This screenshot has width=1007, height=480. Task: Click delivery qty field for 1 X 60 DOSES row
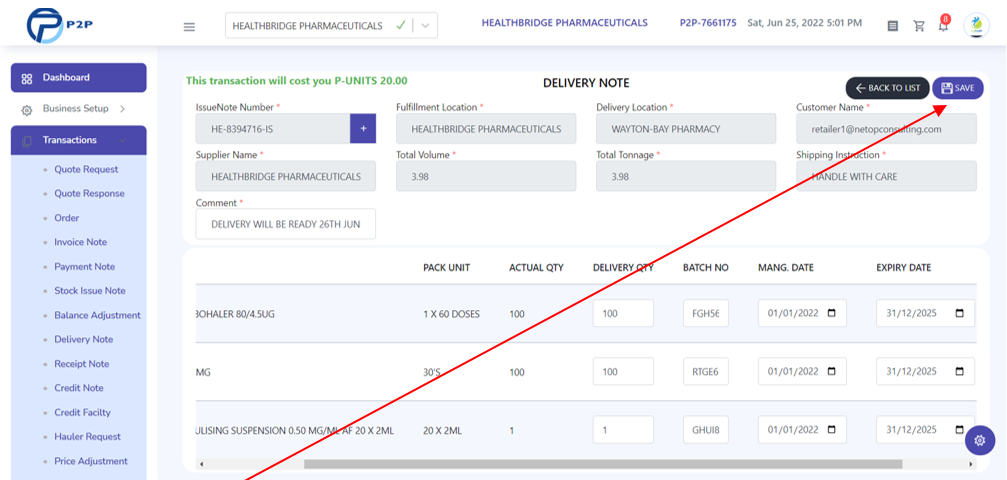[623, 313]
